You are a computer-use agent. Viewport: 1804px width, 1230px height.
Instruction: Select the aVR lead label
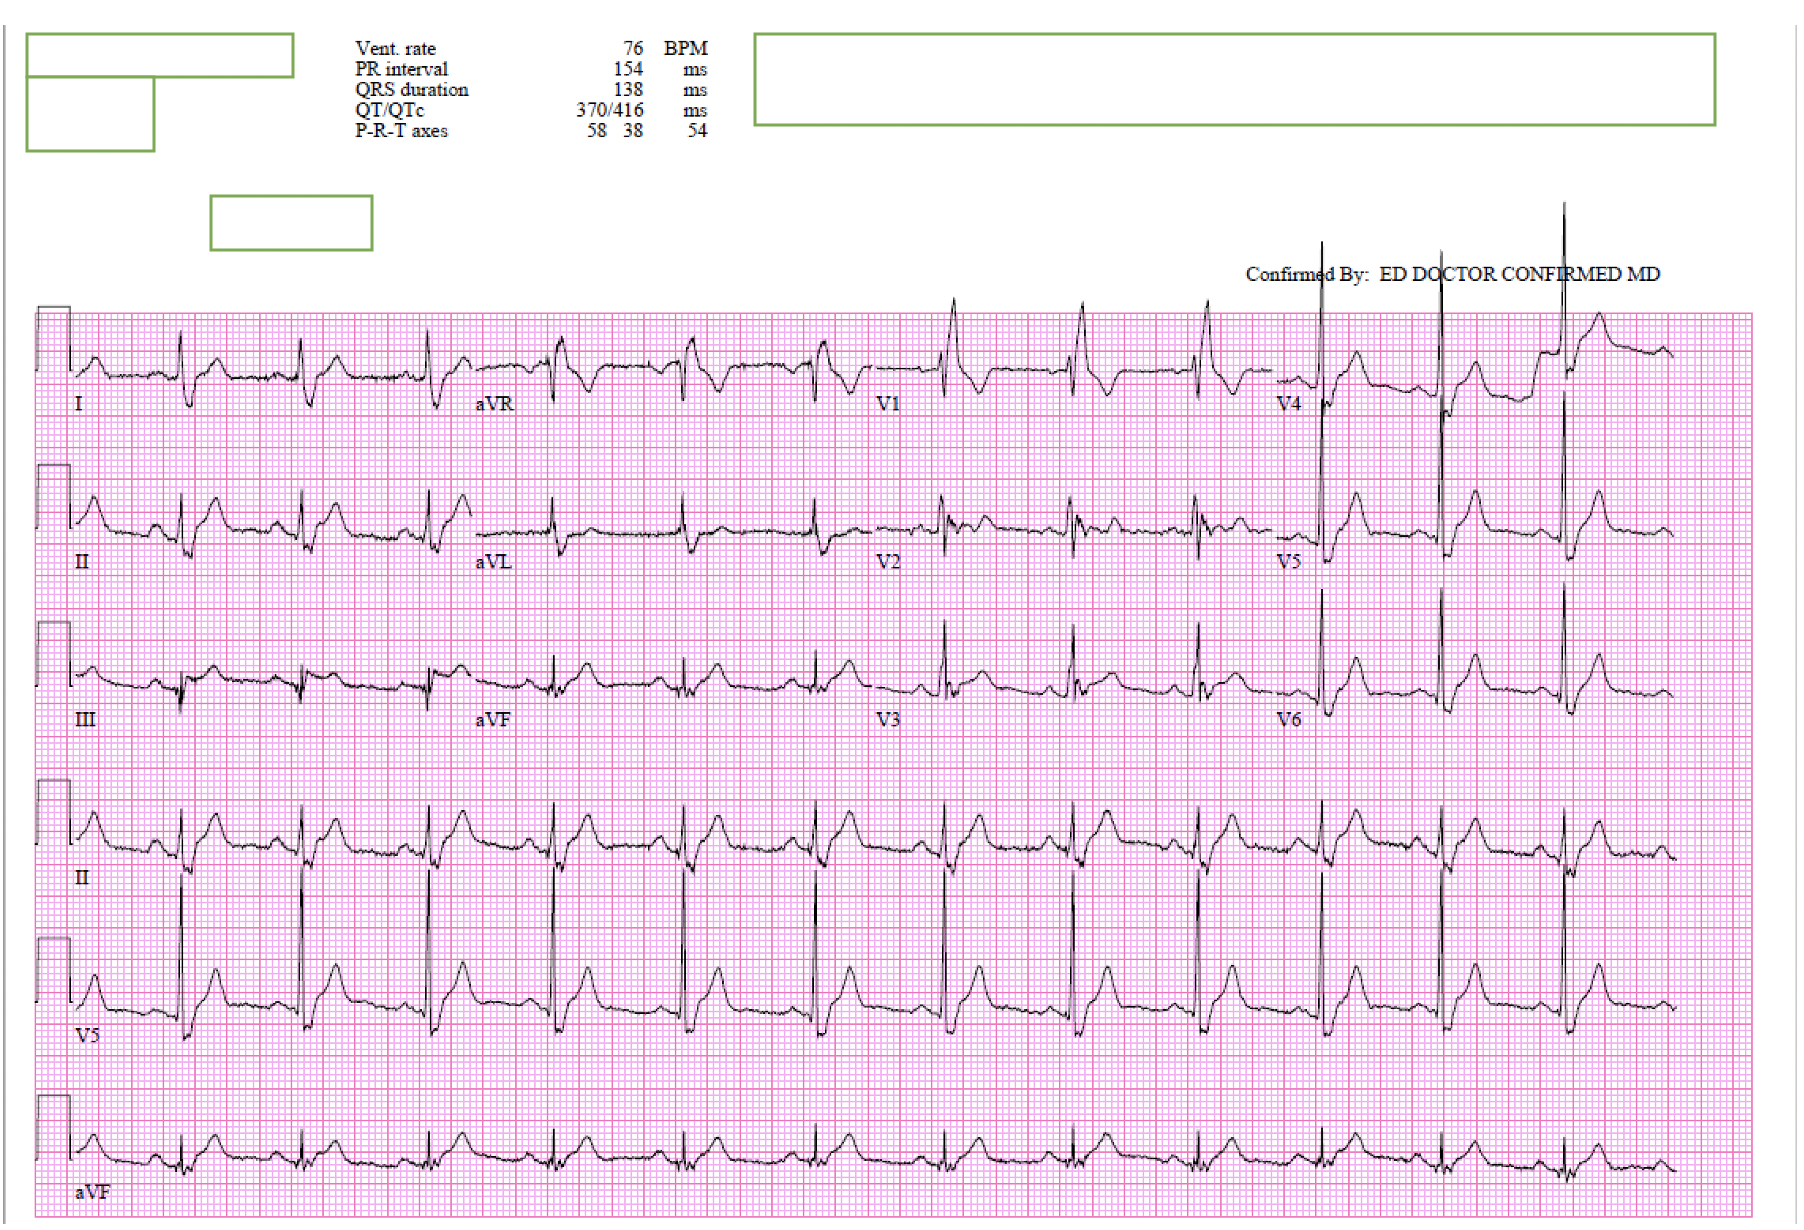click(x=494, y=404)
